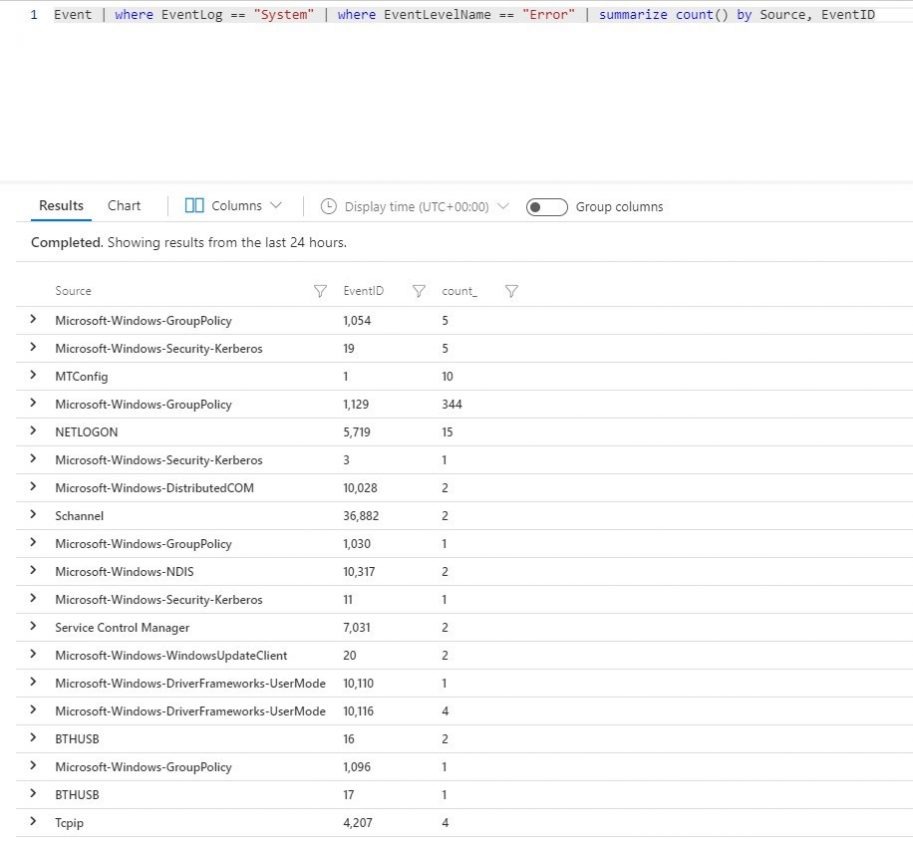Expand the first Microsoft-Windows-GroupPolicy row
The image size is (913, 846).
[33, 319]
